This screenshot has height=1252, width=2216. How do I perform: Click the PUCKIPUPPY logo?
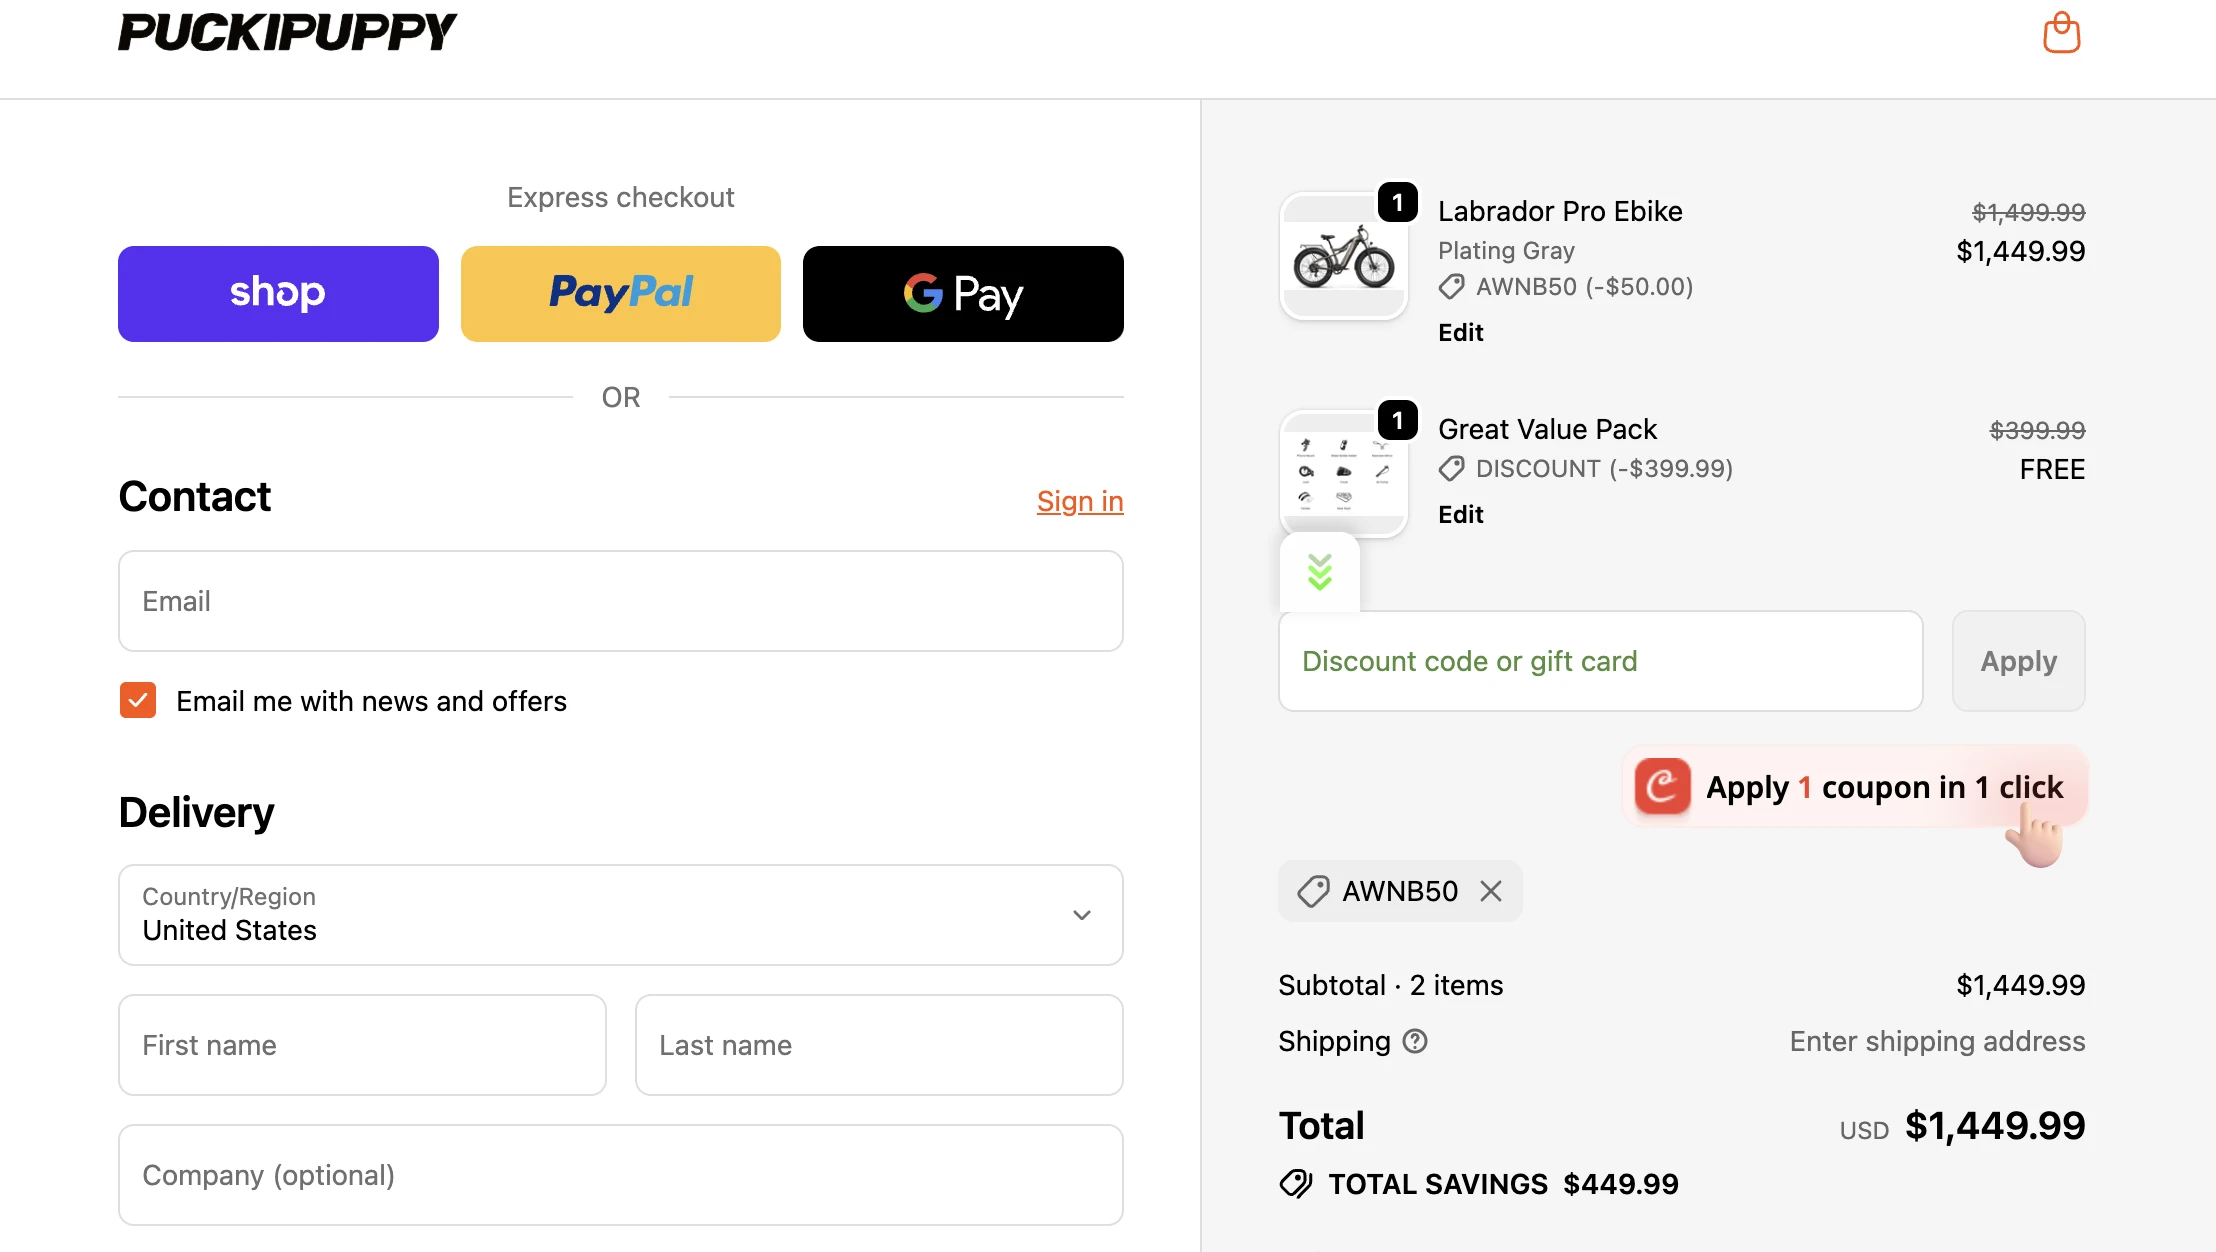(287, 32)
